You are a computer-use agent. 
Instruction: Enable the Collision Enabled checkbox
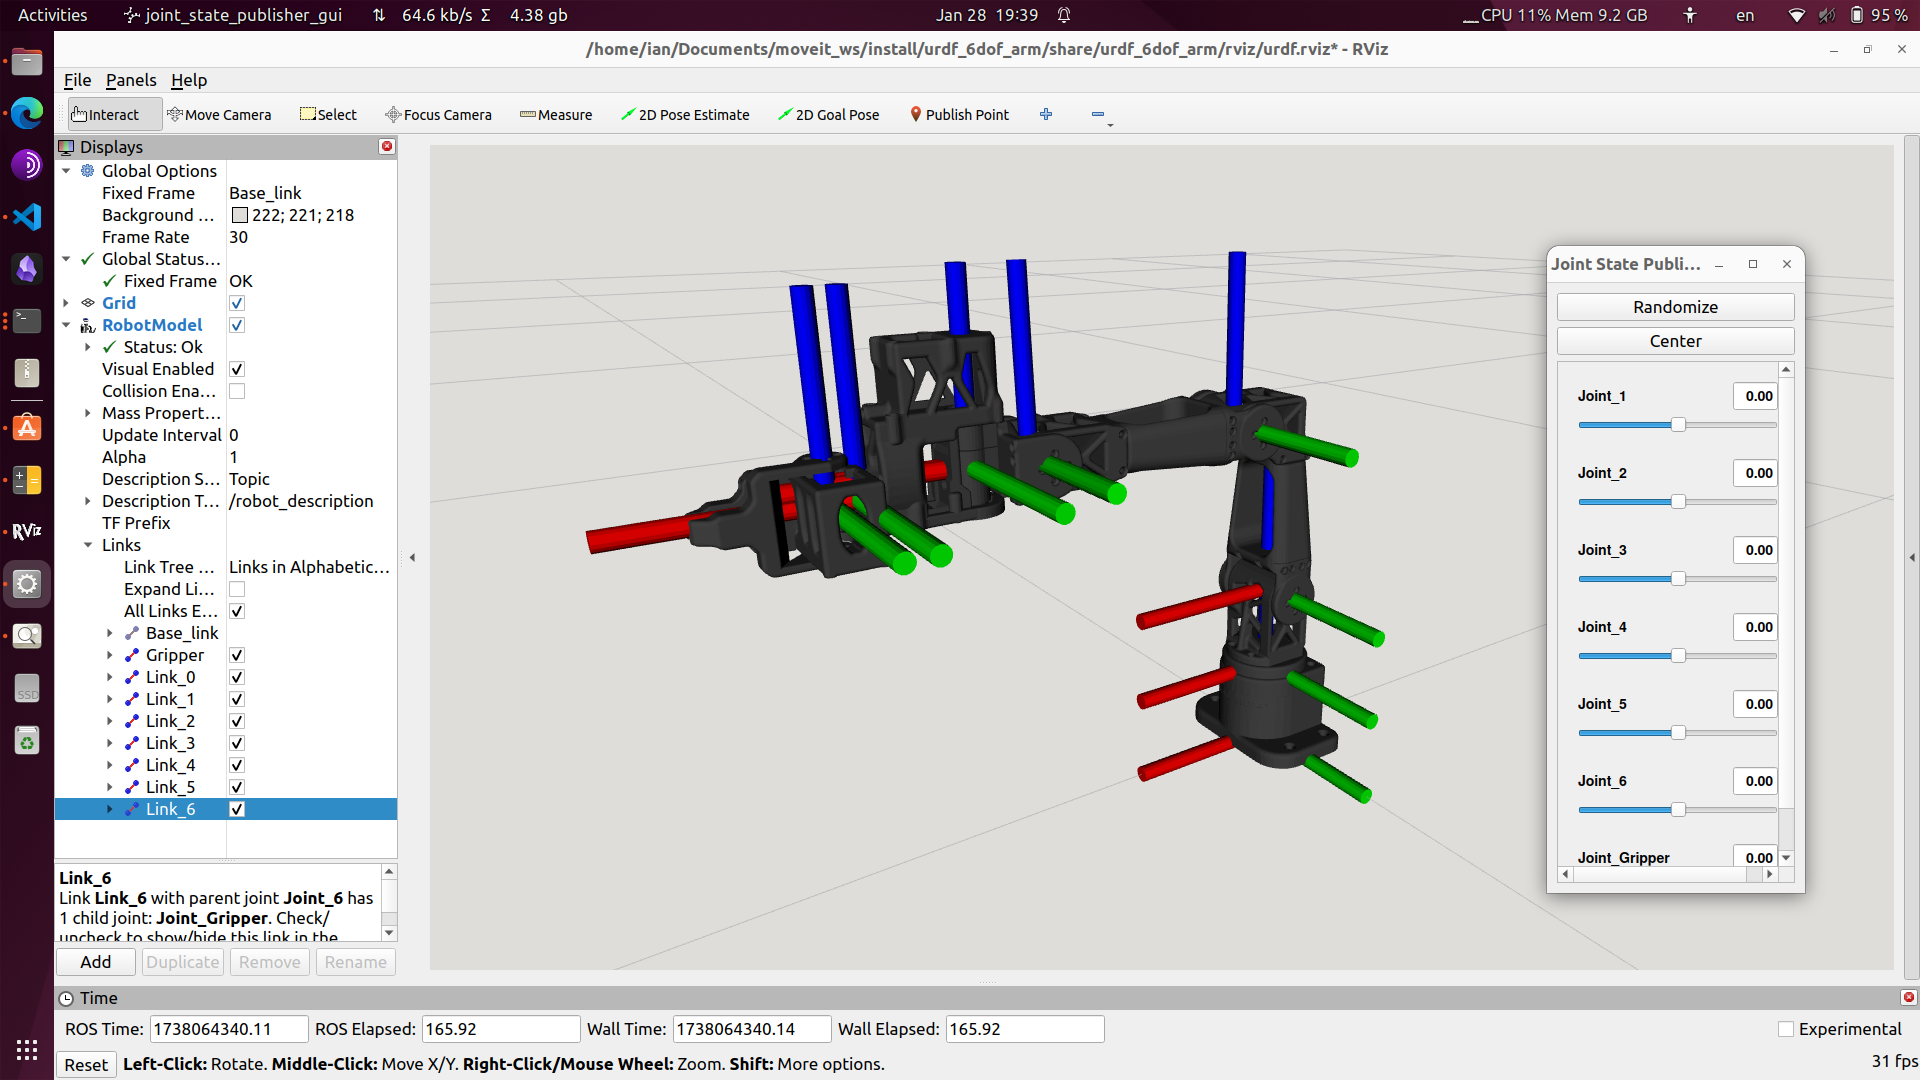click(x=237, y=391)
